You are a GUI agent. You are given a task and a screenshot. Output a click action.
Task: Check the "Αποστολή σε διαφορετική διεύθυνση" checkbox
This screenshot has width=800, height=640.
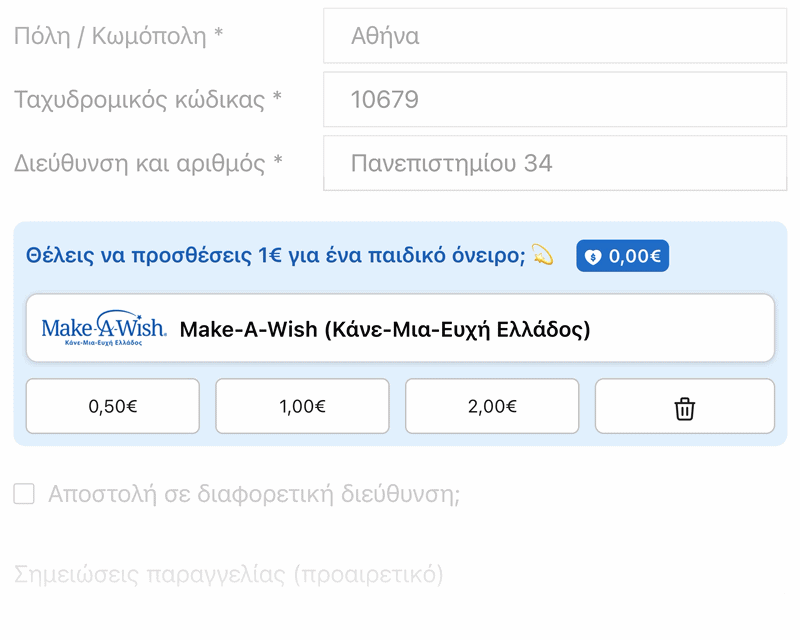point(25,493)
